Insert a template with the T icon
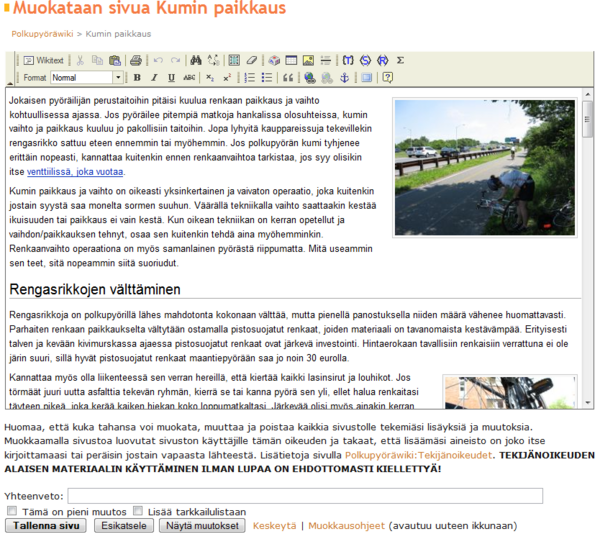 [x=348, y=60]
